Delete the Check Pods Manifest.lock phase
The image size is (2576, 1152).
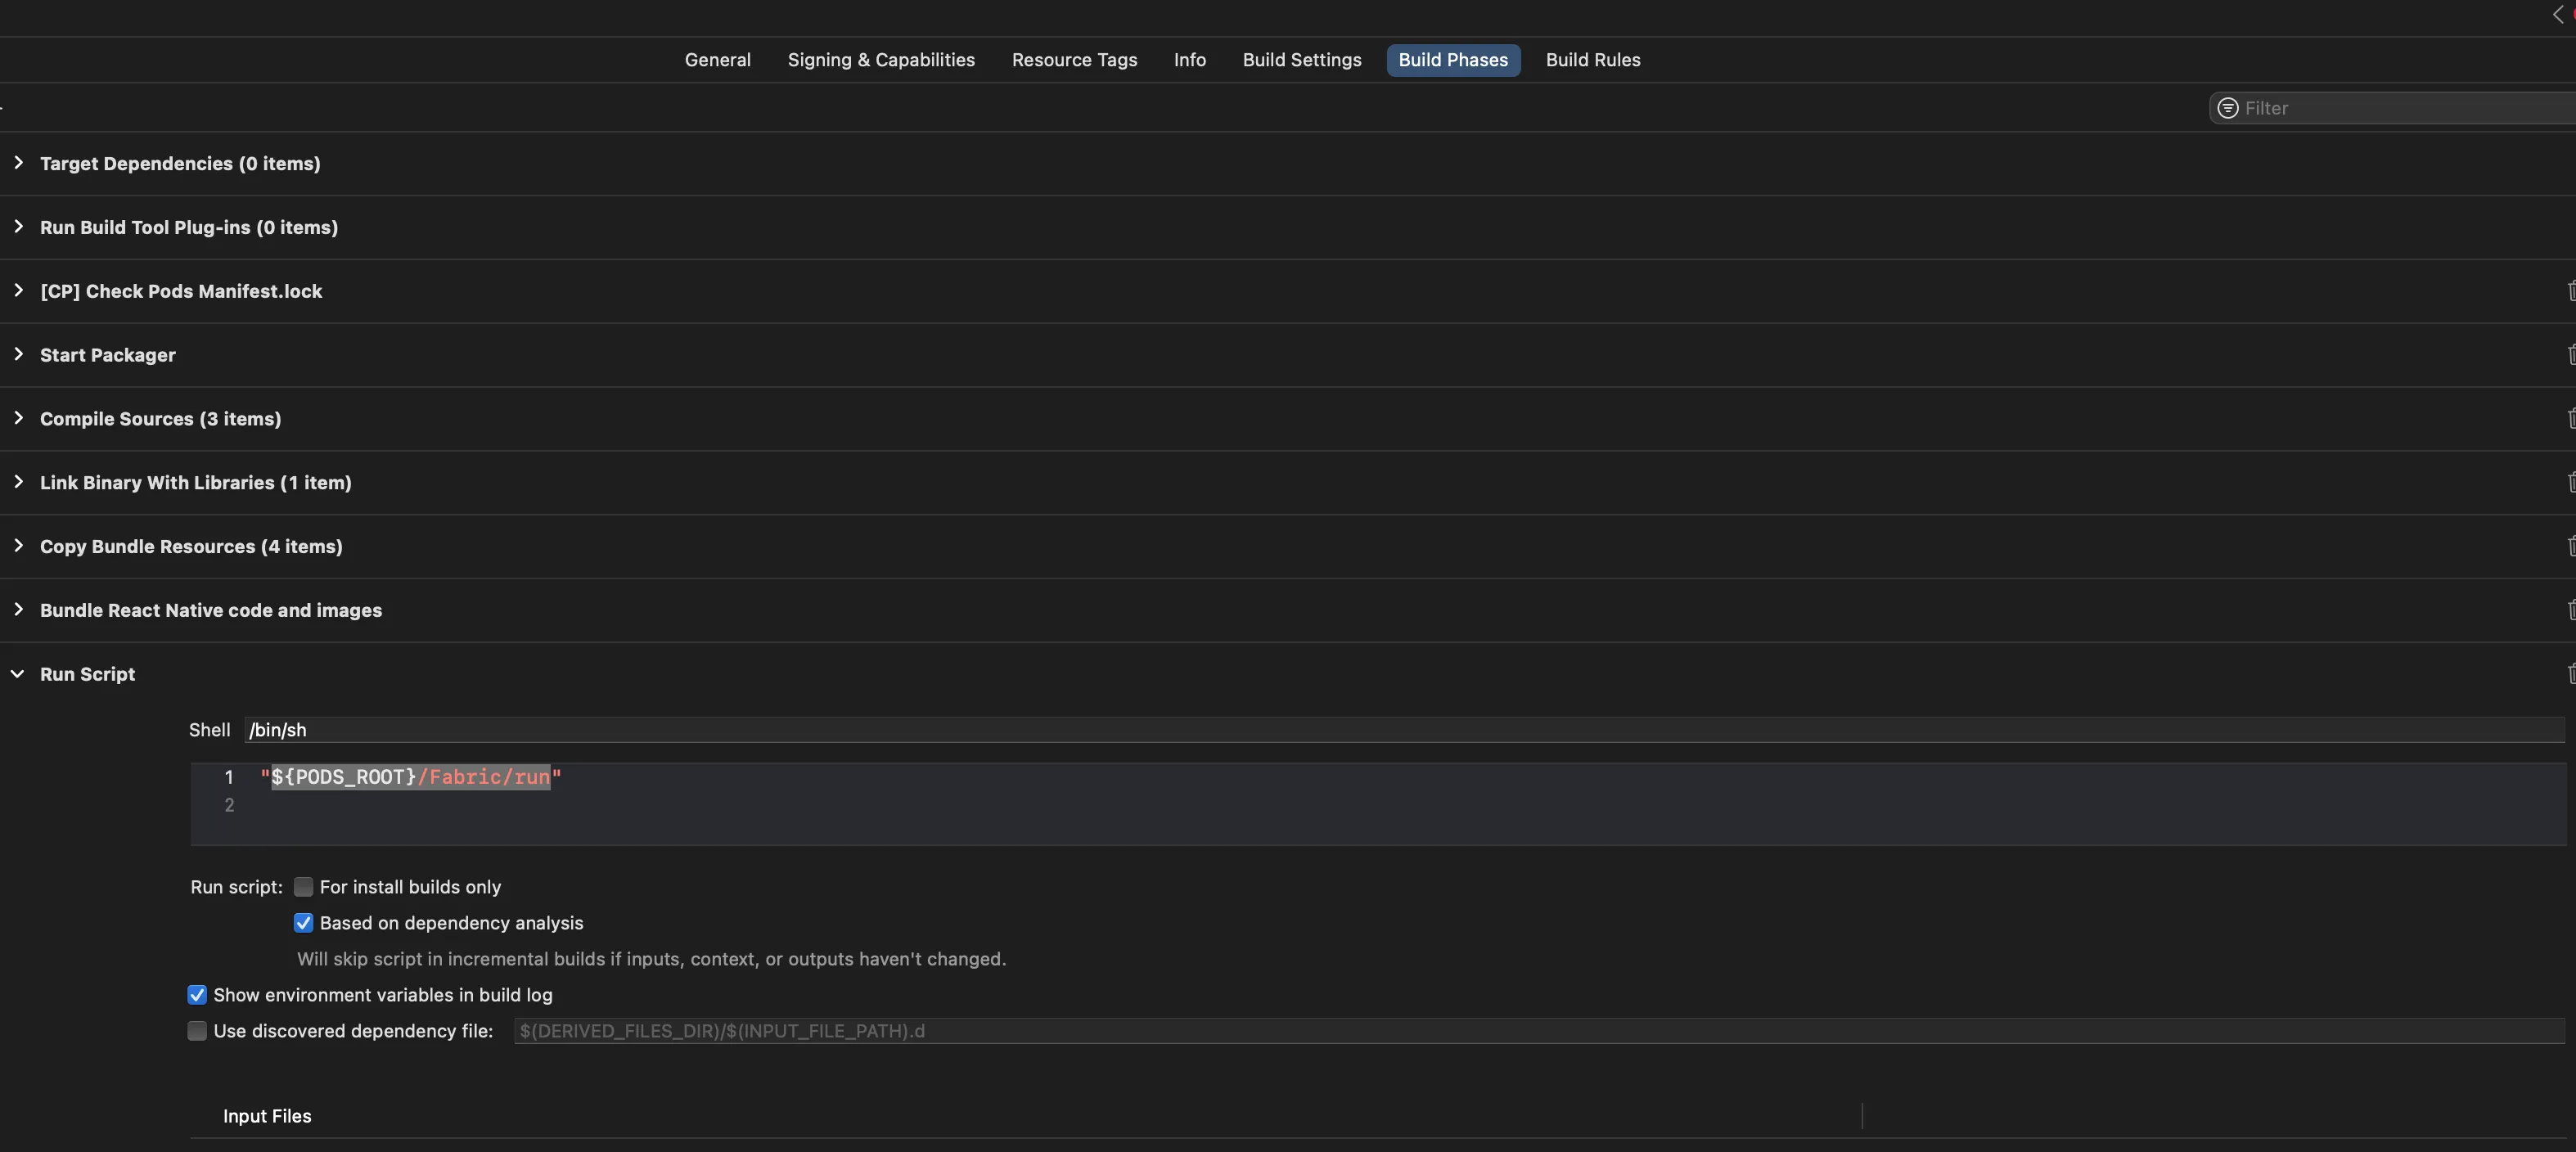(x=2570, y=291)
